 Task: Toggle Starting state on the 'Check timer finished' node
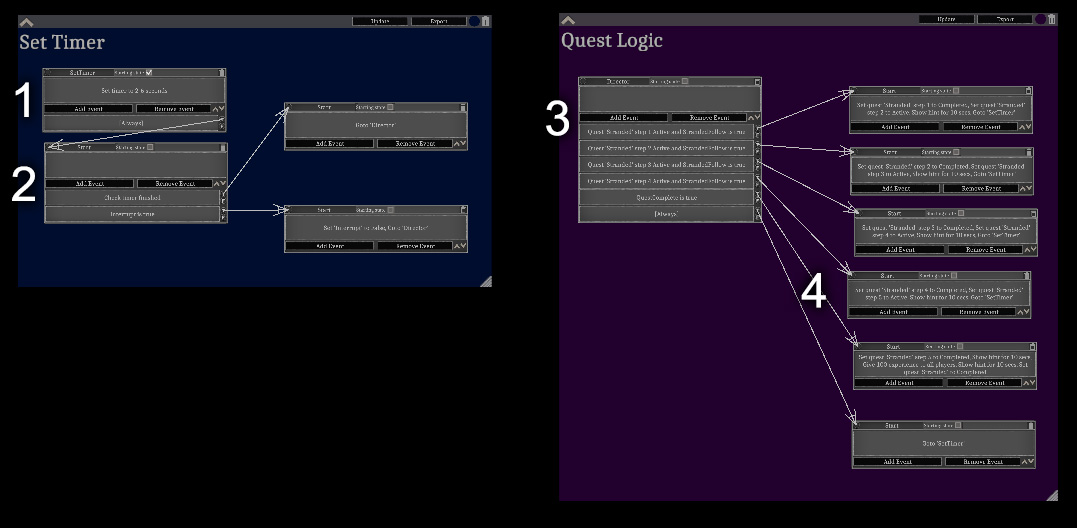click(x=150, y=147)
